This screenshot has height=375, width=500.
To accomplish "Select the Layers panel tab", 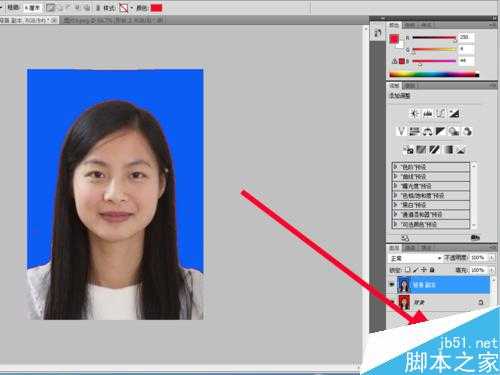I will tap(395, 248).
